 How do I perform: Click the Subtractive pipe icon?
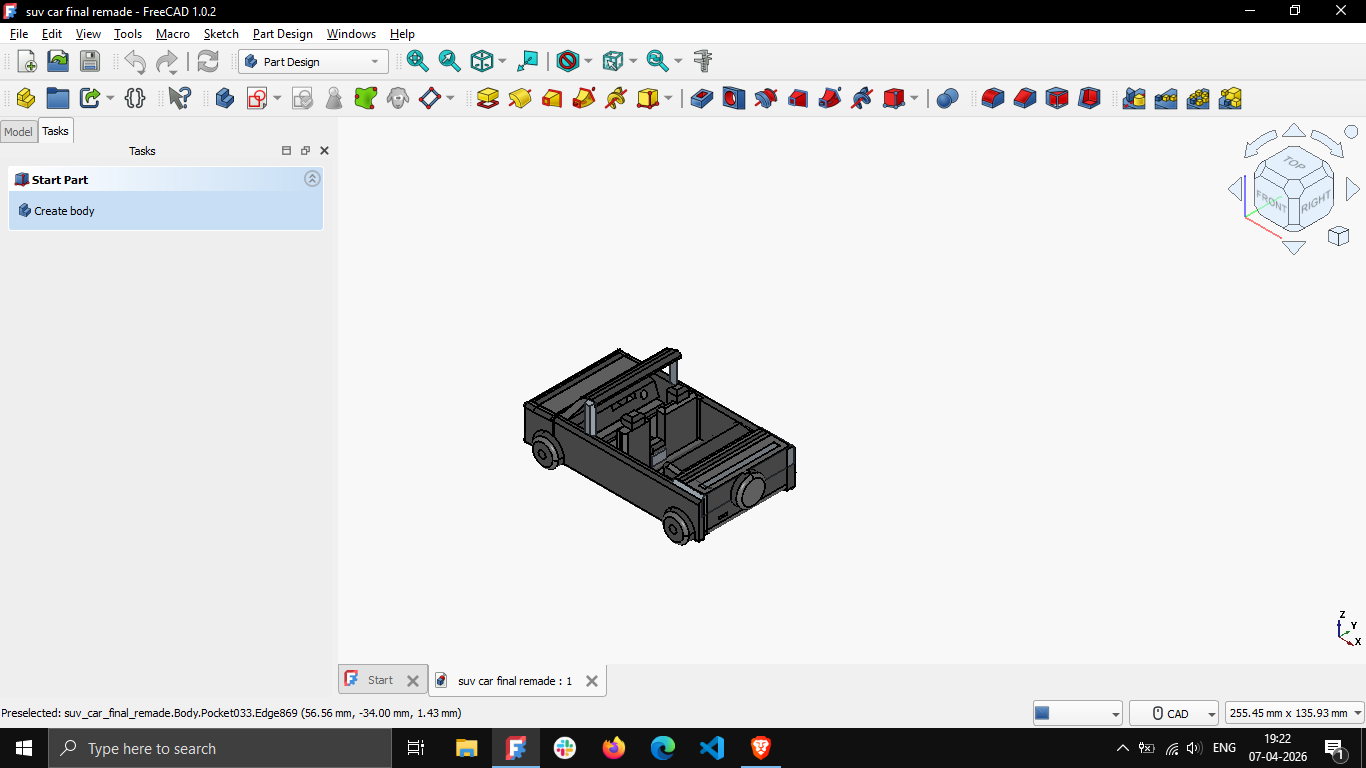click(830, 98)
